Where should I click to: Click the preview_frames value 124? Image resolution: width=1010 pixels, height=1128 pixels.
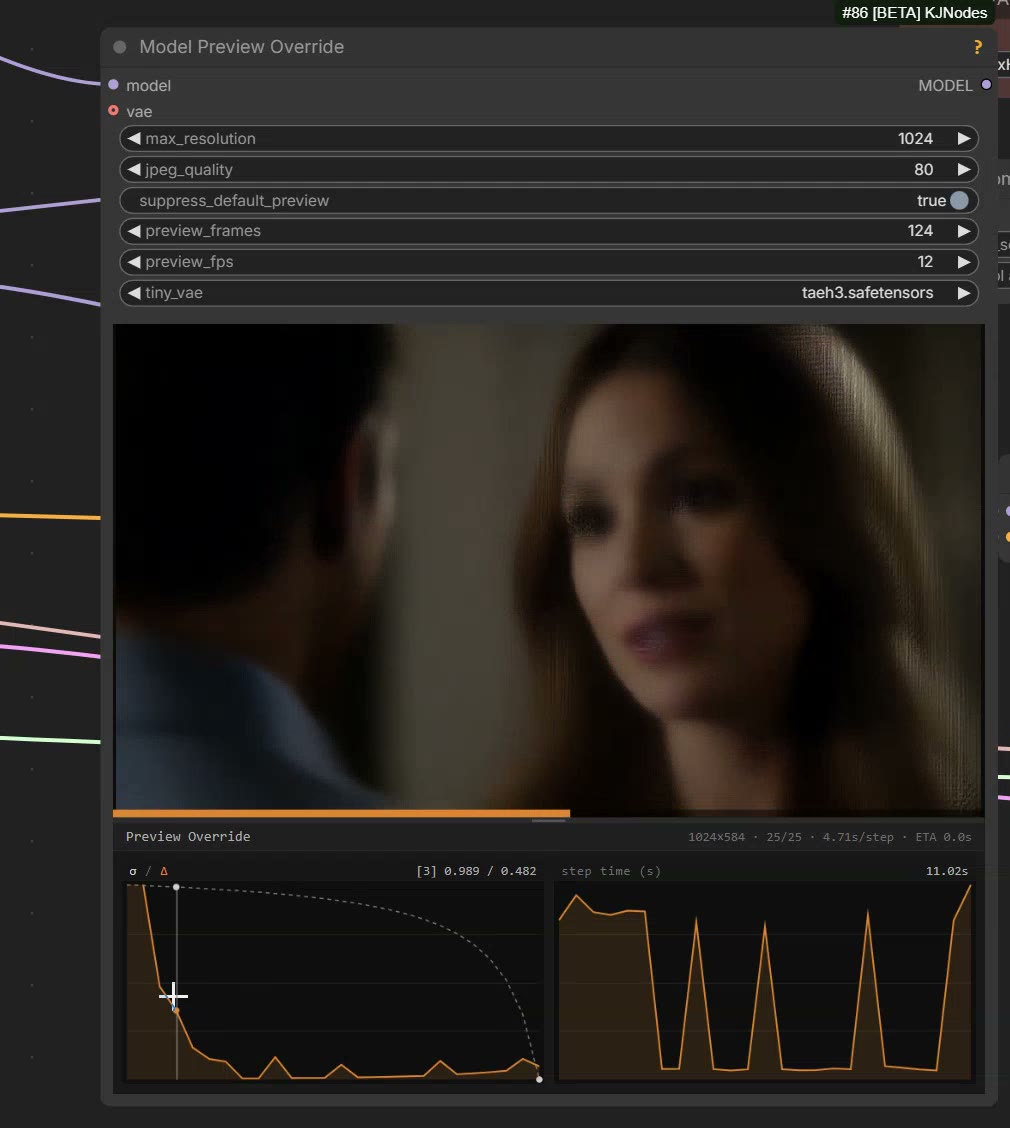(920, 231)
